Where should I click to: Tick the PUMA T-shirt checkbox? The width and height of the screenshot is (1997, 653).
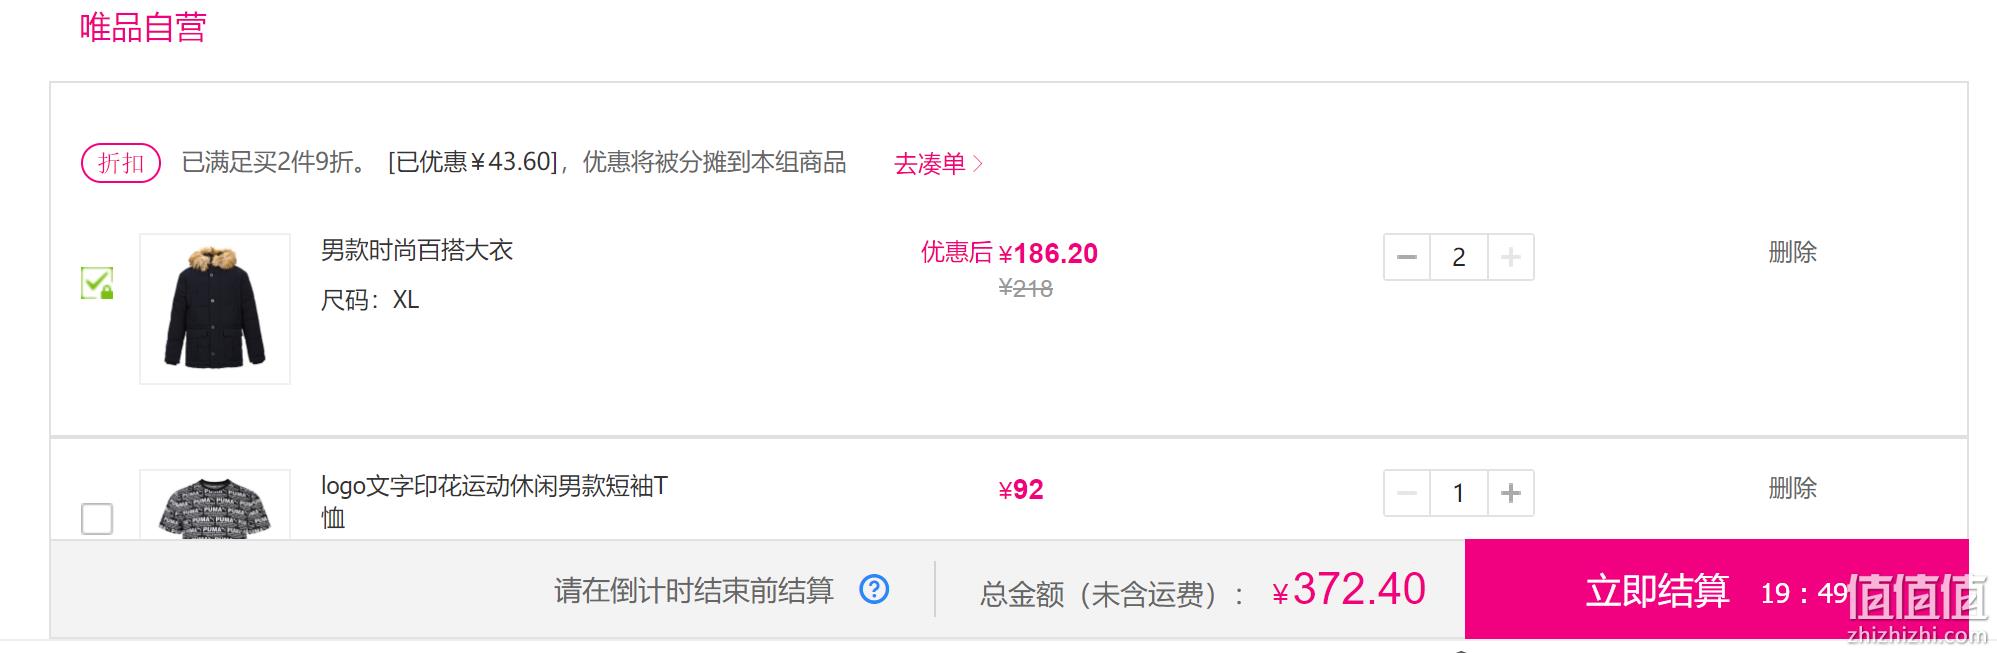click(x=97, y=518)
